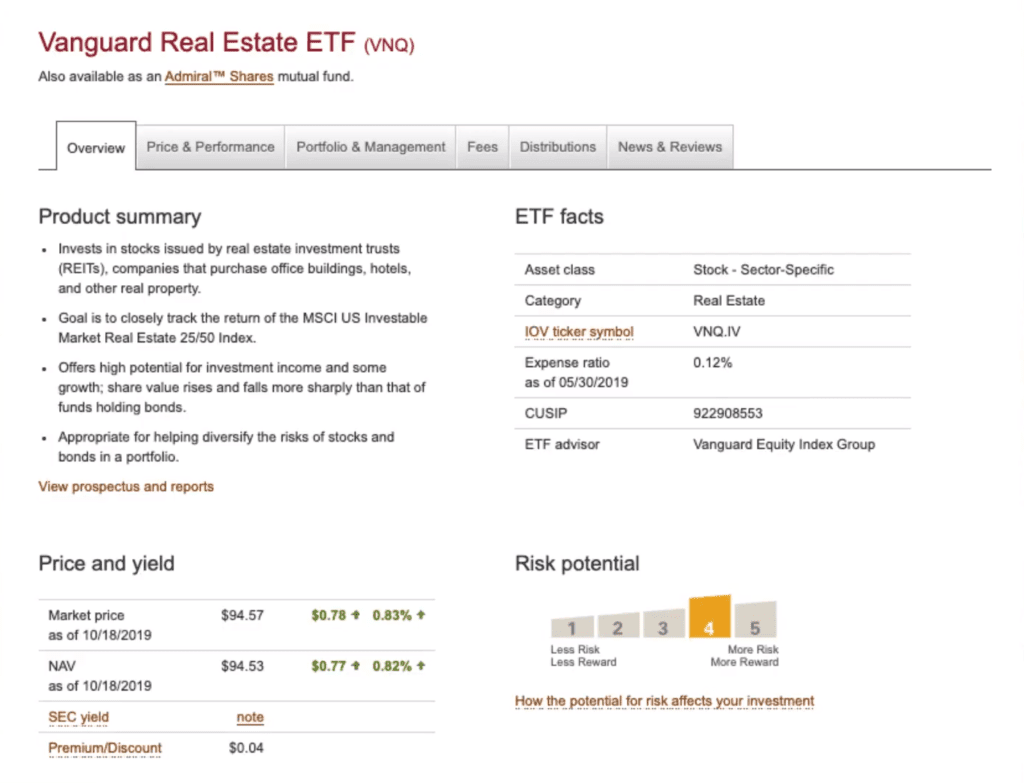The image size is (1024, 783).
Task: Click the up arrow next to 0.82%
Action: [x=421, y=666]
